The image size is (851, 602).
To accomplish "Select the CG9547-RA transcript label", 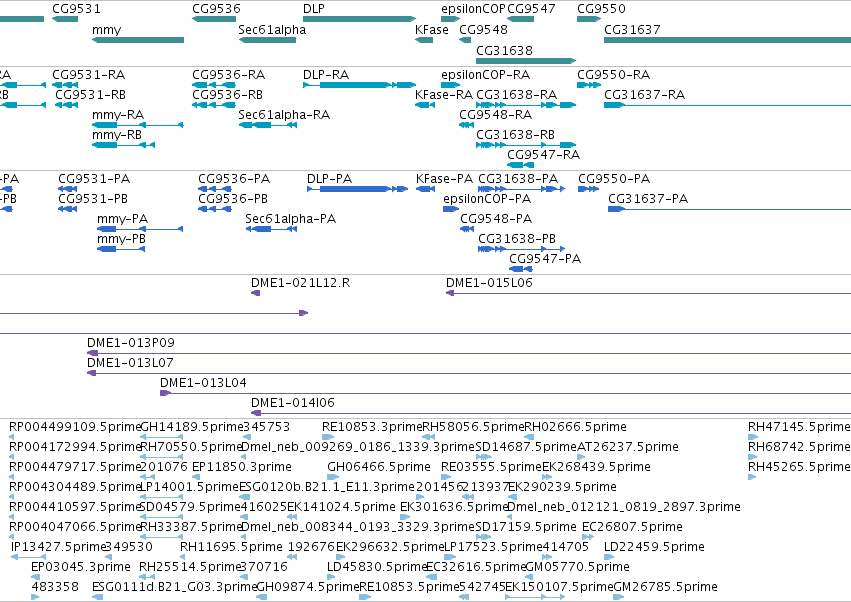I will click(544, 155).
